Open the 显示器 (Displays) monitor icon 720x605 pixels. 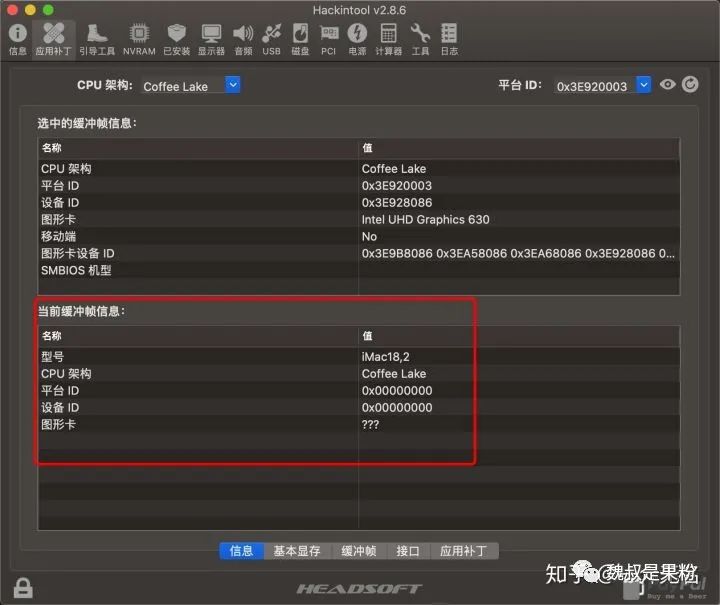211,39
